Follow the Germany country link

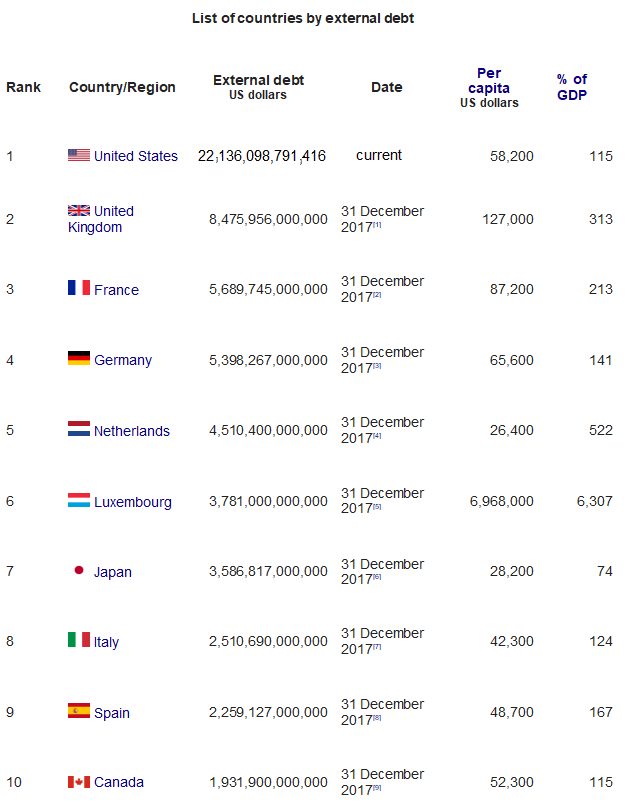(123, 360)
